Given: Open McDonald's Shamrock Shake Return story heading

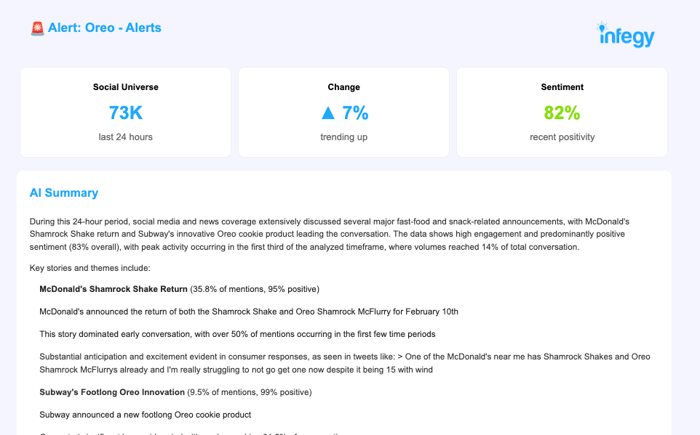Looking at the screenshot, I should pos(113,289).
